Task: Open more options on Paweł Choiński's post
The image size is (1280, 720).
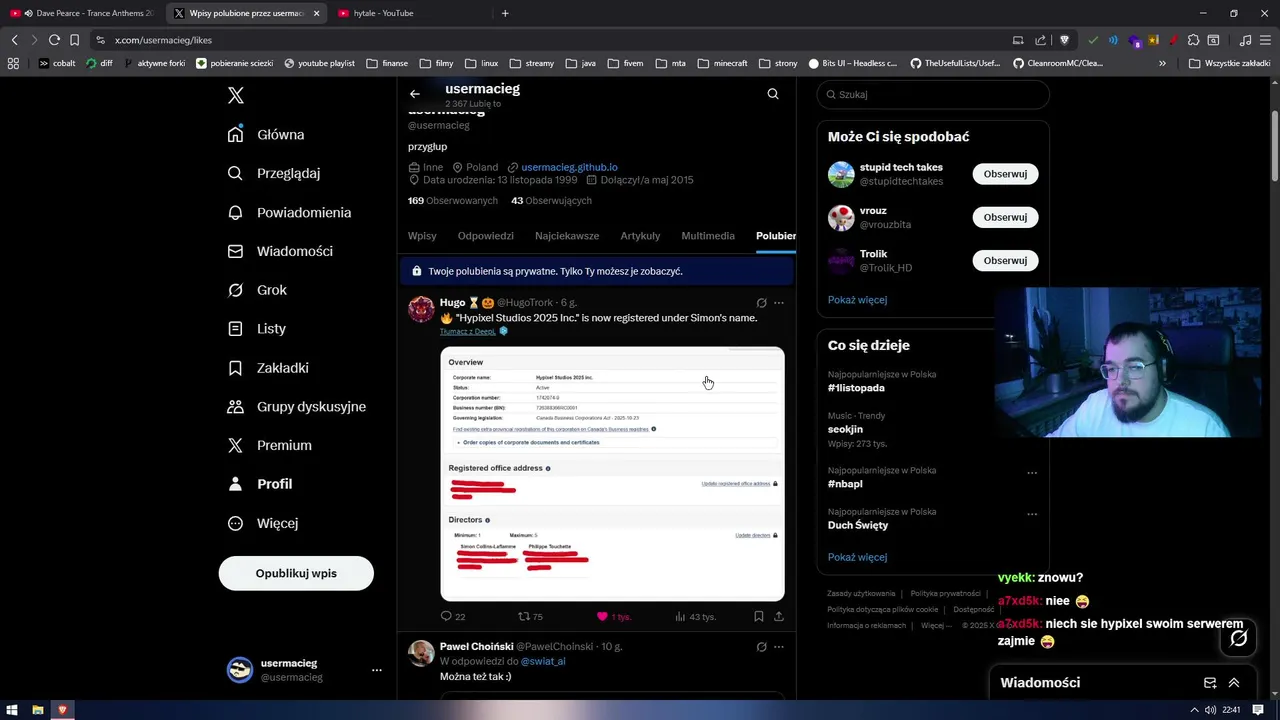Action: coord(779,647)
